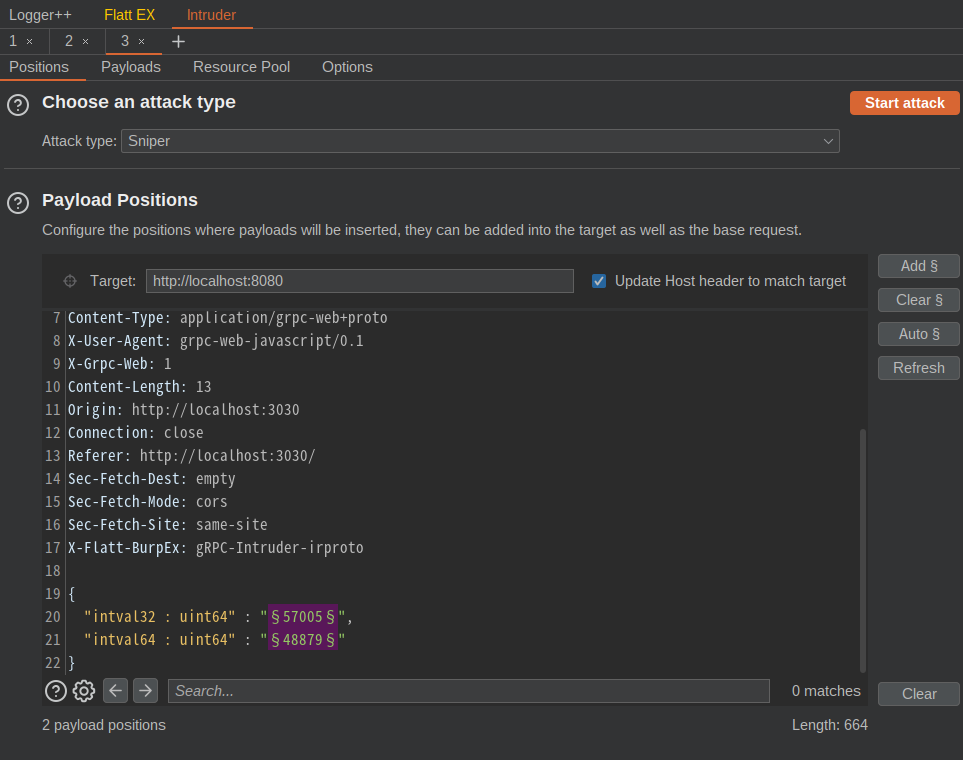The image size is (963, 760).
Task: Click the "intval32 : uint64" key text
Action: pos(160,617)
